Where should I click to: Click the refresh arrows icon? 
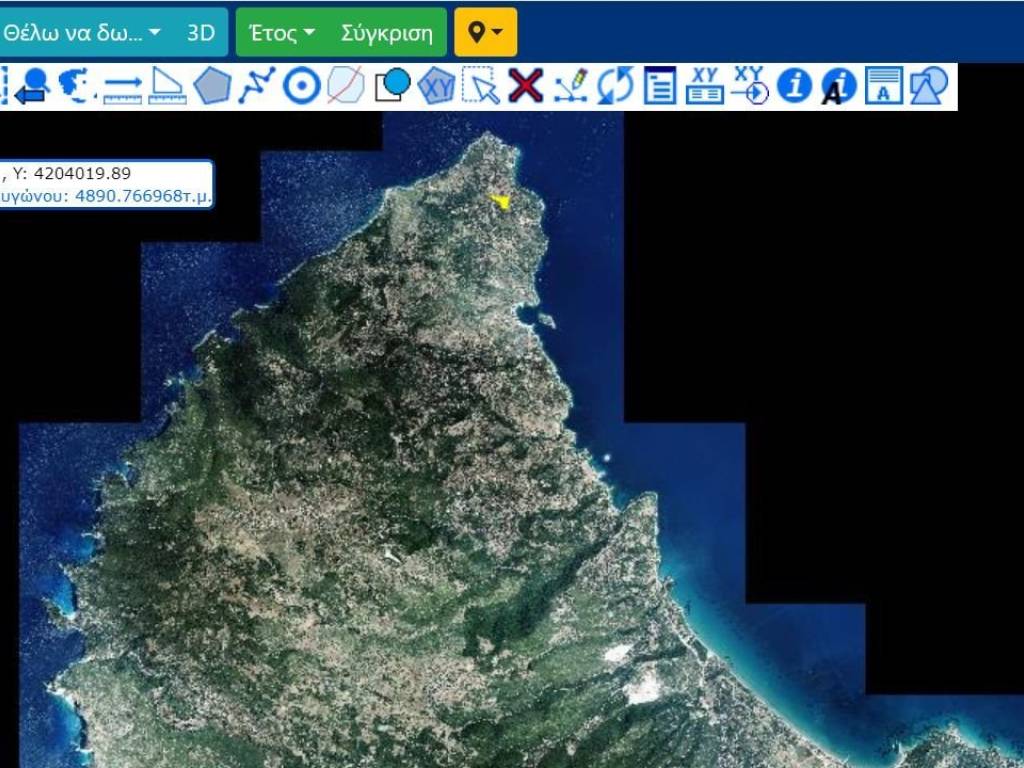(x=615, y=86)
